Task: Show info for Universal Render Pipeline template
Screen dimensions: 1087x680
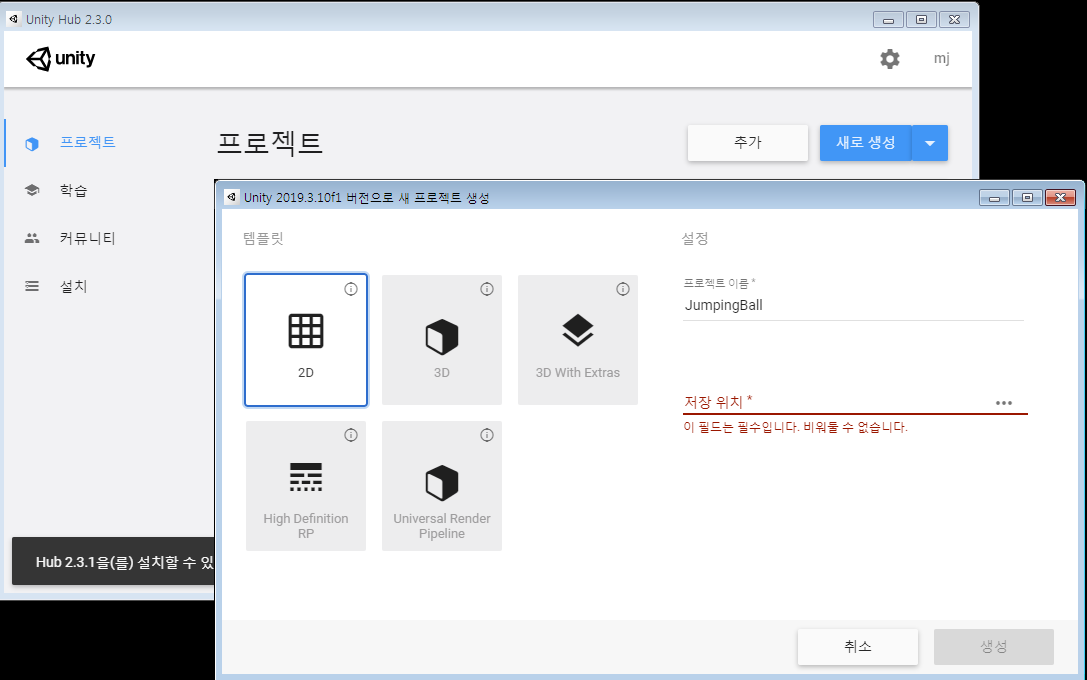Action: coord(487,435)
